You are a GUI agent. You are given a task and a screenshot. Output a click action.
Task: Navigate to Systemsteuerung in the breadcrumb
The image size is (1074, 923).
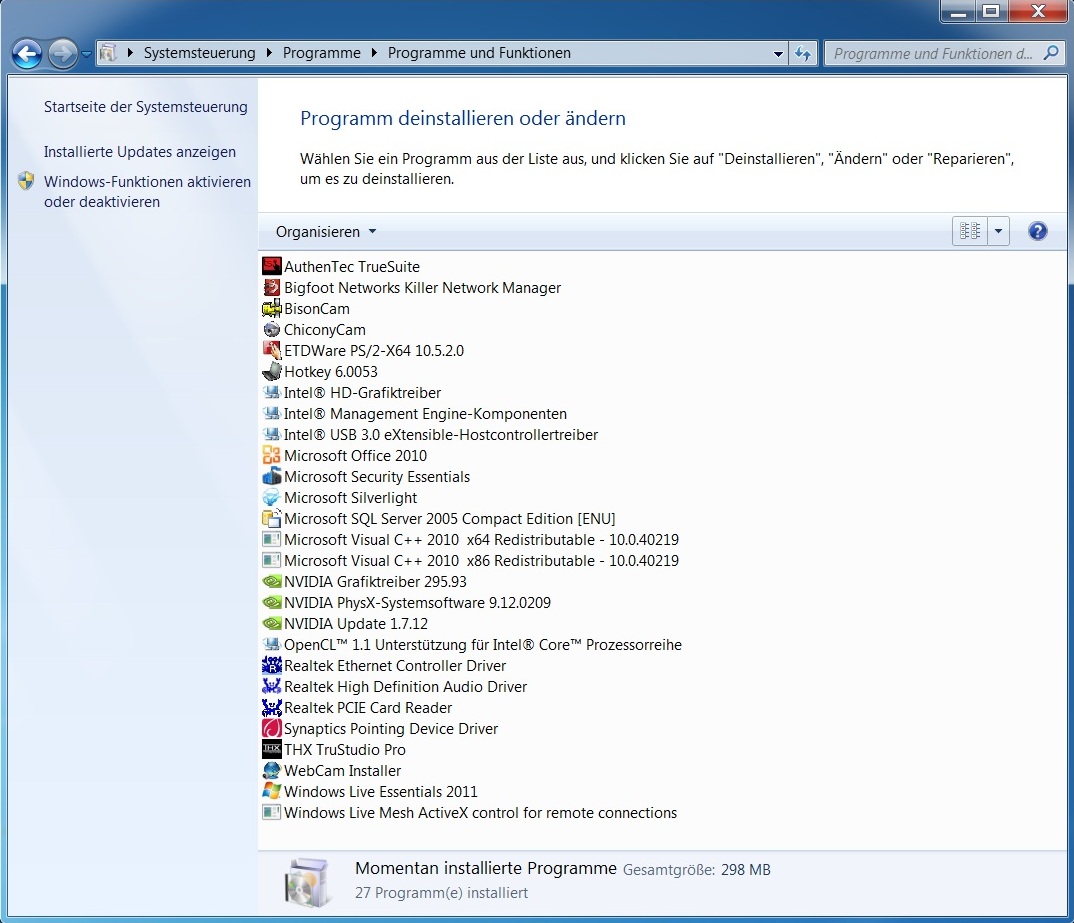[199, 53]
